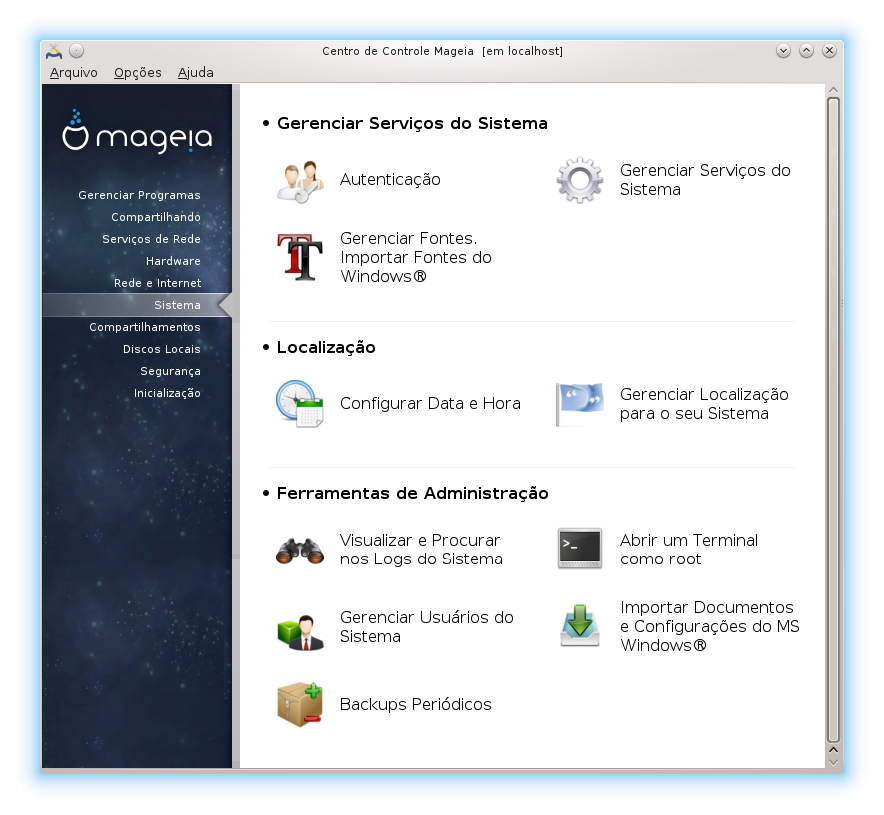
Task: Click Visualizar e Procurar nos Logs text
Action: (x=421, y=550)
